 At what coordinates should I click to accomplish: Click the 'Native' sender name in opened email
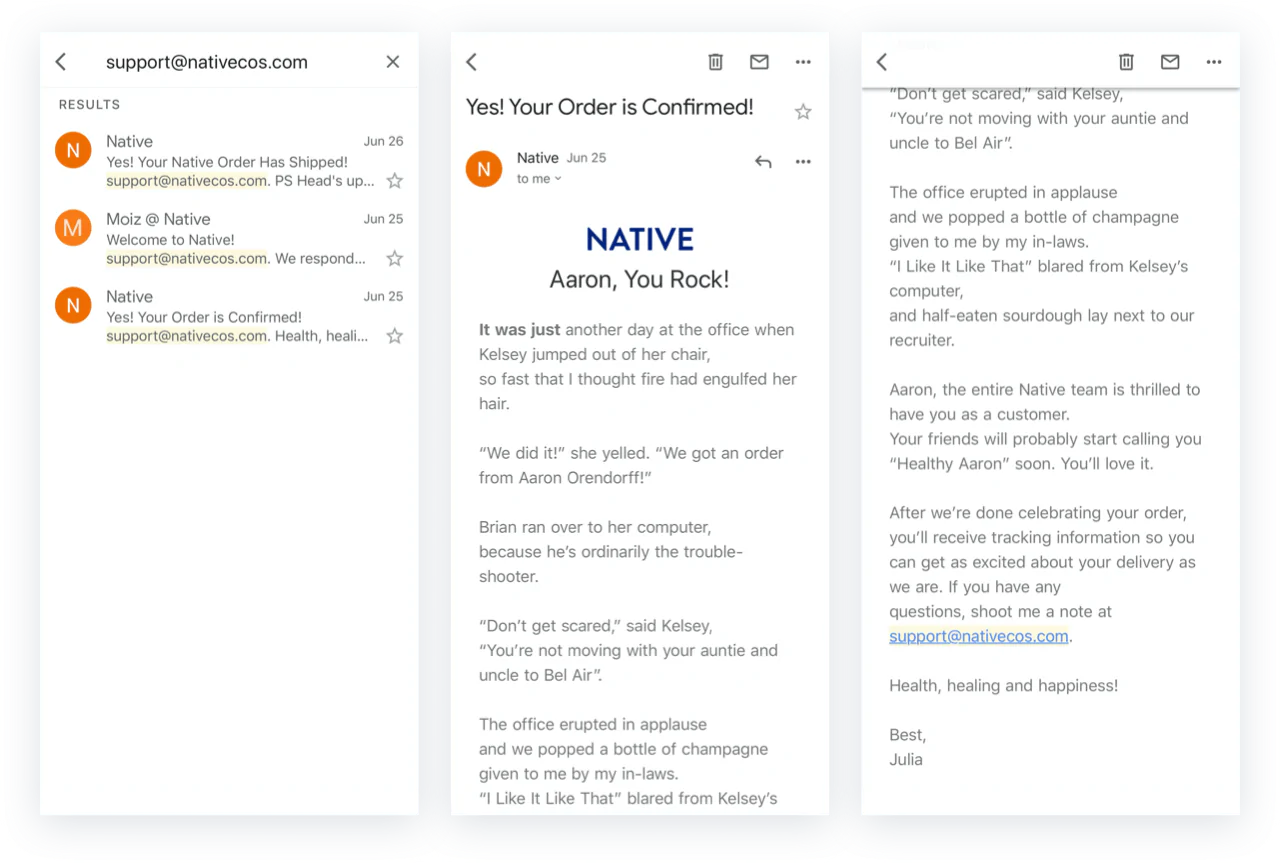(x=538, y=158)
